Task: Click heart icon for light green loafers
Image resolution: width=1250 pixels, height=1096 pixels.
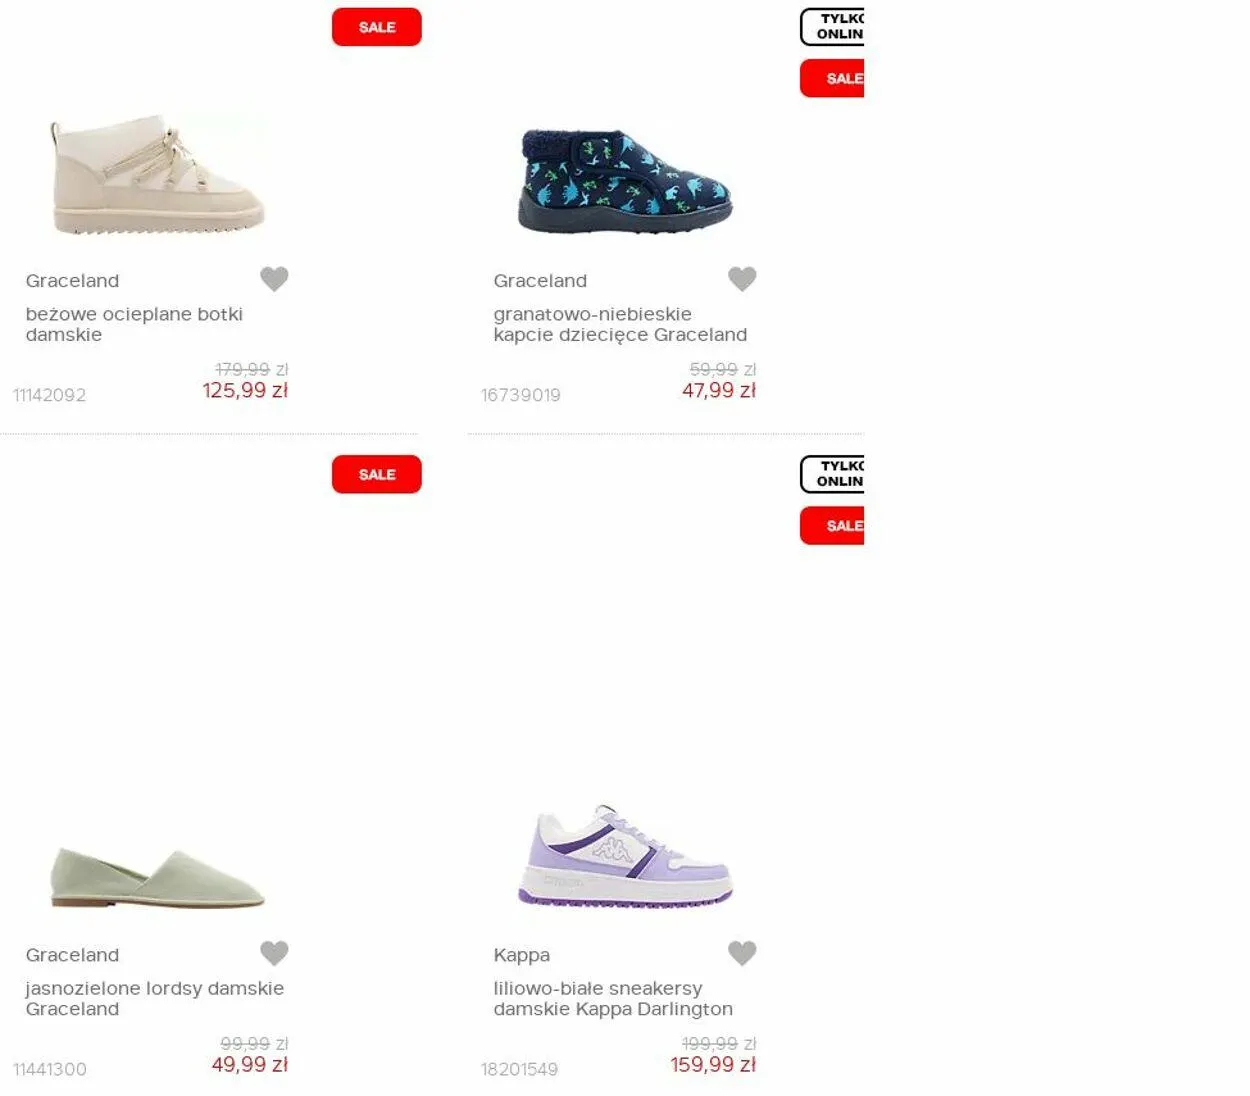Action: coord(274,953)
